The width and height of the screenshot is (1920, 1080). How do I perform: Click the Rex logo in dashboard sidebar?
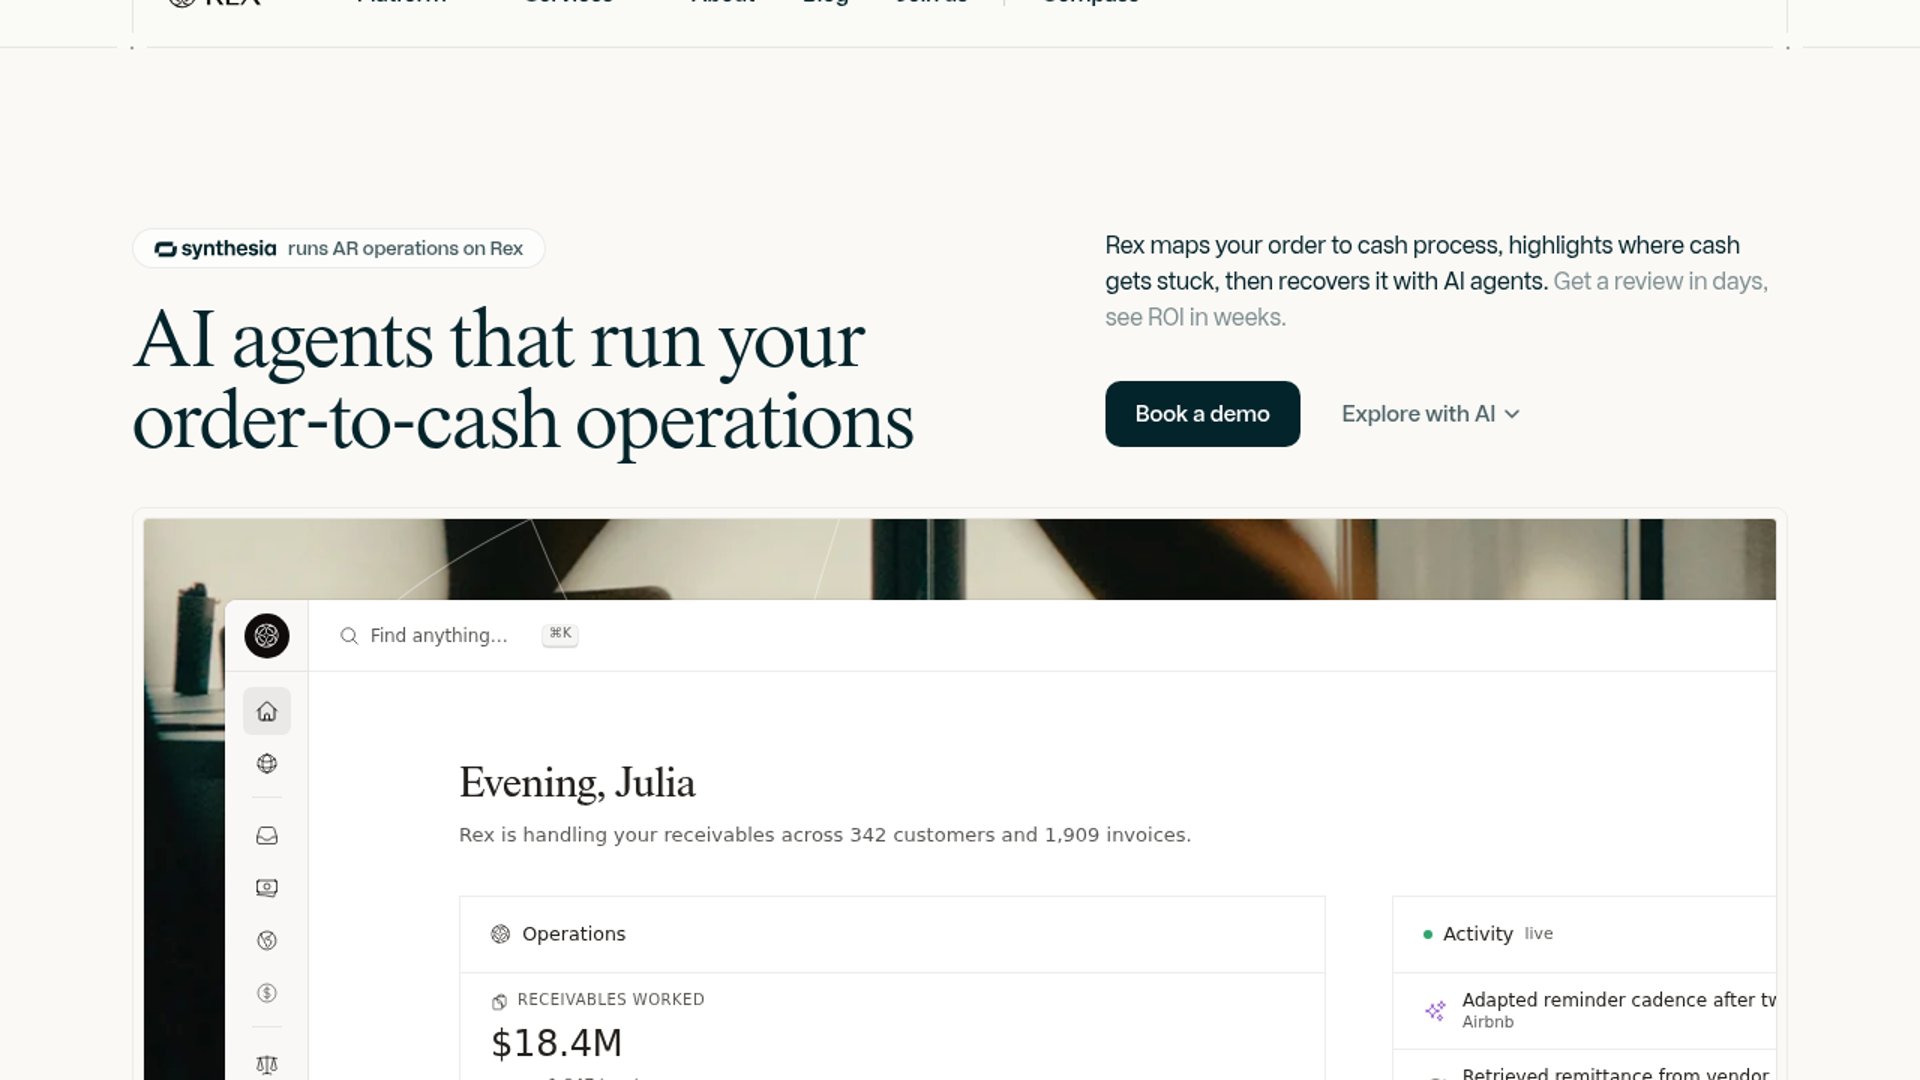(x=267, y=636)
